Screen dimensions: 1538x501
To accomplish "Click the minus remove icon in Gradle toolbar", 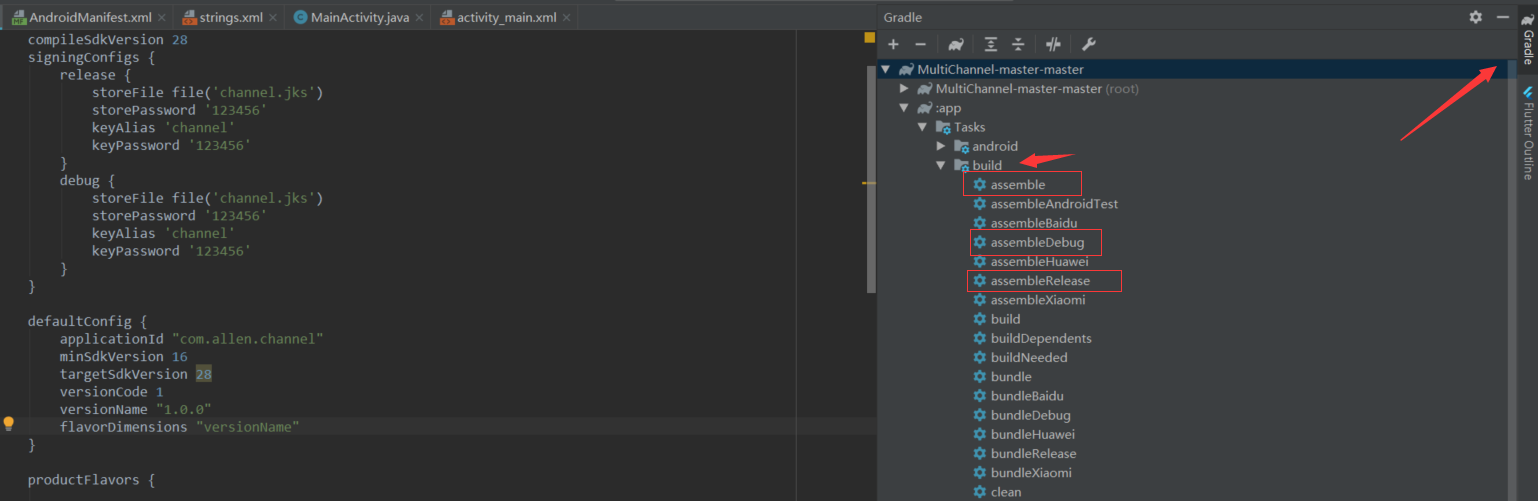I will (920, 44).
